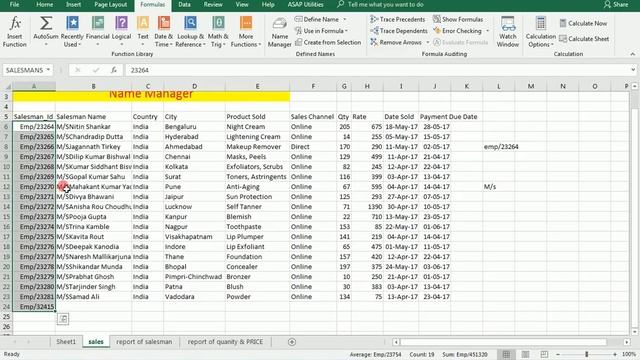This screenshot has width=640, height=360.
Task: Open Recently Used functions list
Action: [x=72, y=32]
